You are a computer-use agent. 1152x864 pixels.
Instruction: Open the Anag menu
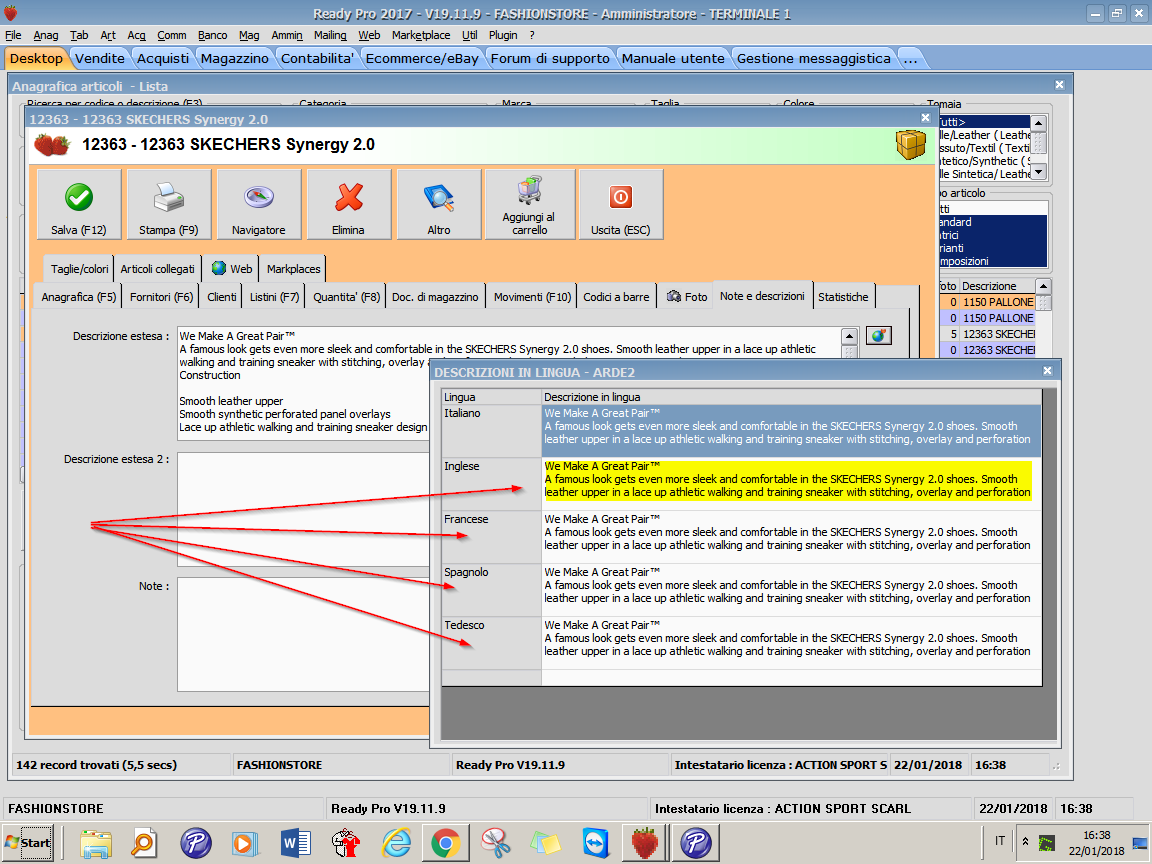click(46, 35)
